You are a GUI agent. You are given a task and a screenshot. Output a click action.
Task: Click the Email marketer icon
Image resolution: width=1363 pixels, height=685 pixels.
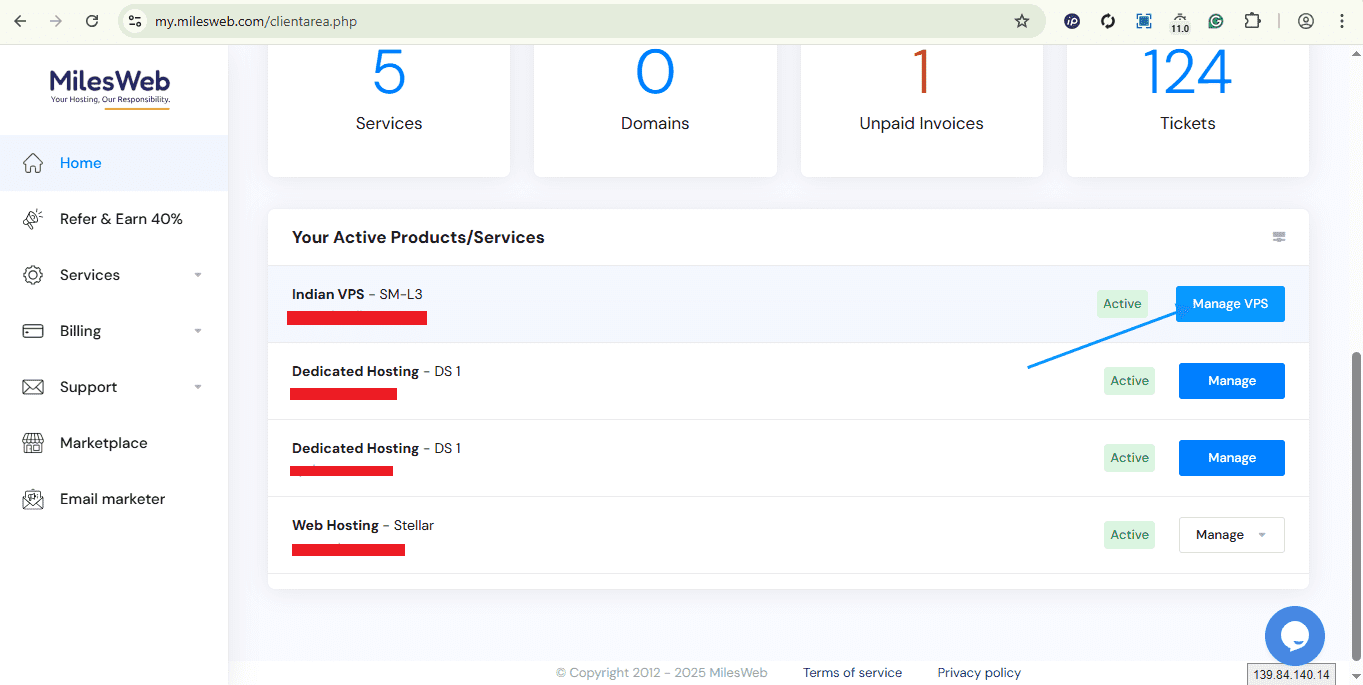tap(33, 499)
